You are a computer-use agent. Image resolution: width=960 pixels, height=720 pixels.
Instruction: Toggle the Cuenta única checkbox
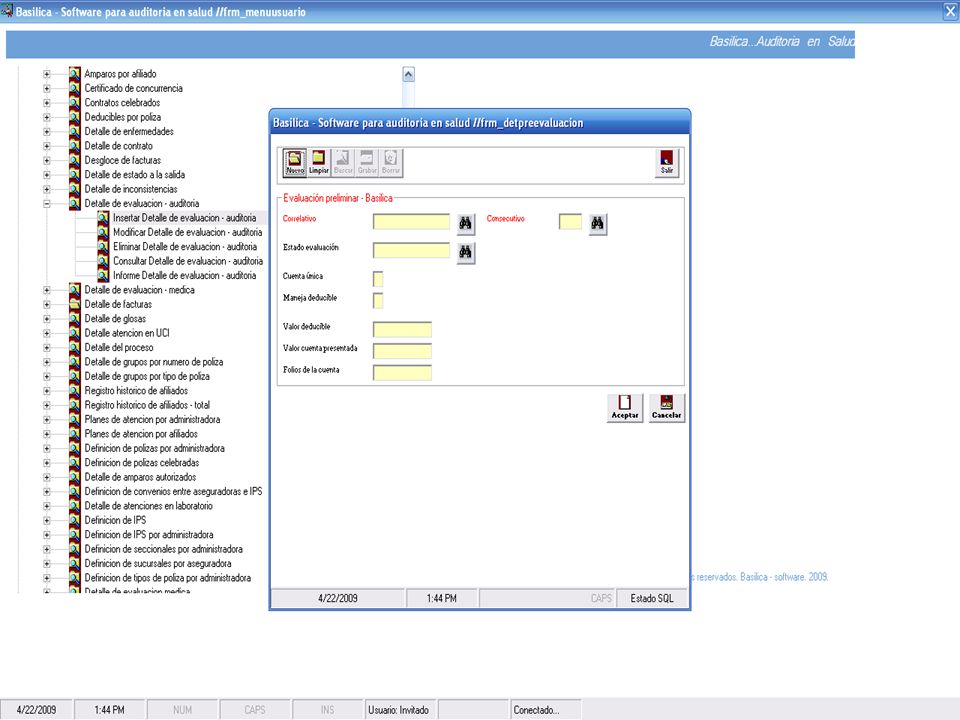[378, 279]
